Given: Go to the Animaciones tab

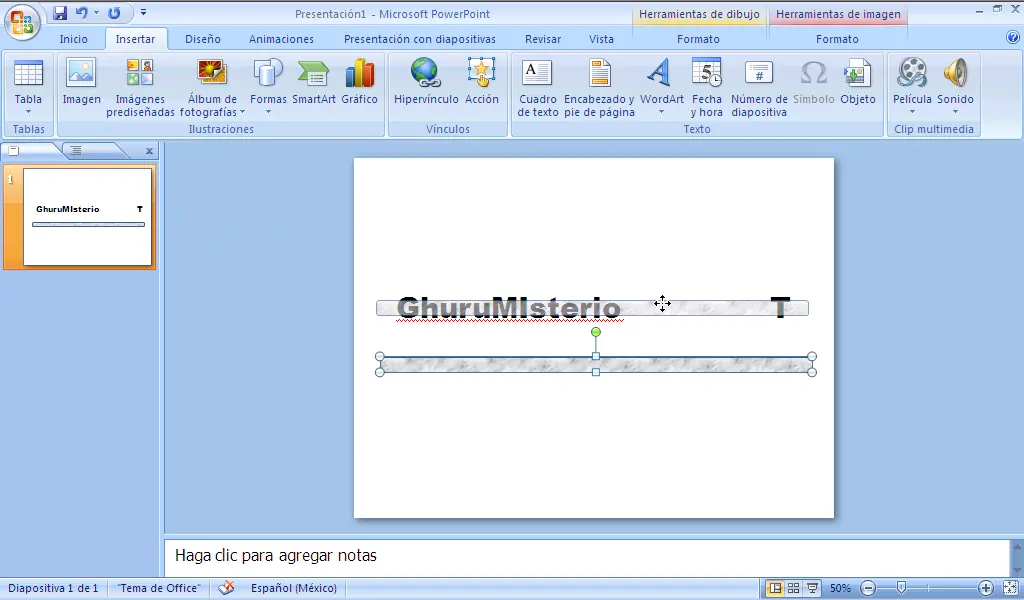Looking at the screenshot, I should click(x=281, y=39).
